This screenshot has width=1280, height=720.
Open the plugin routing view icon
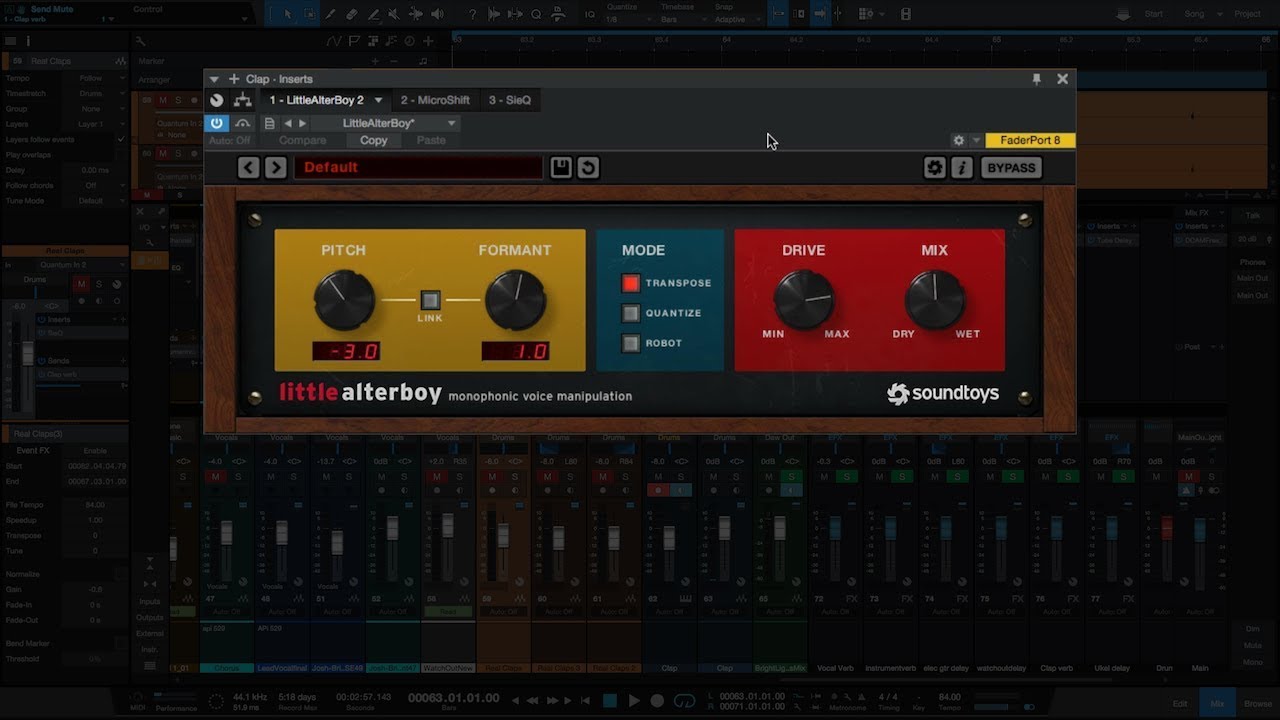[242, 100]
